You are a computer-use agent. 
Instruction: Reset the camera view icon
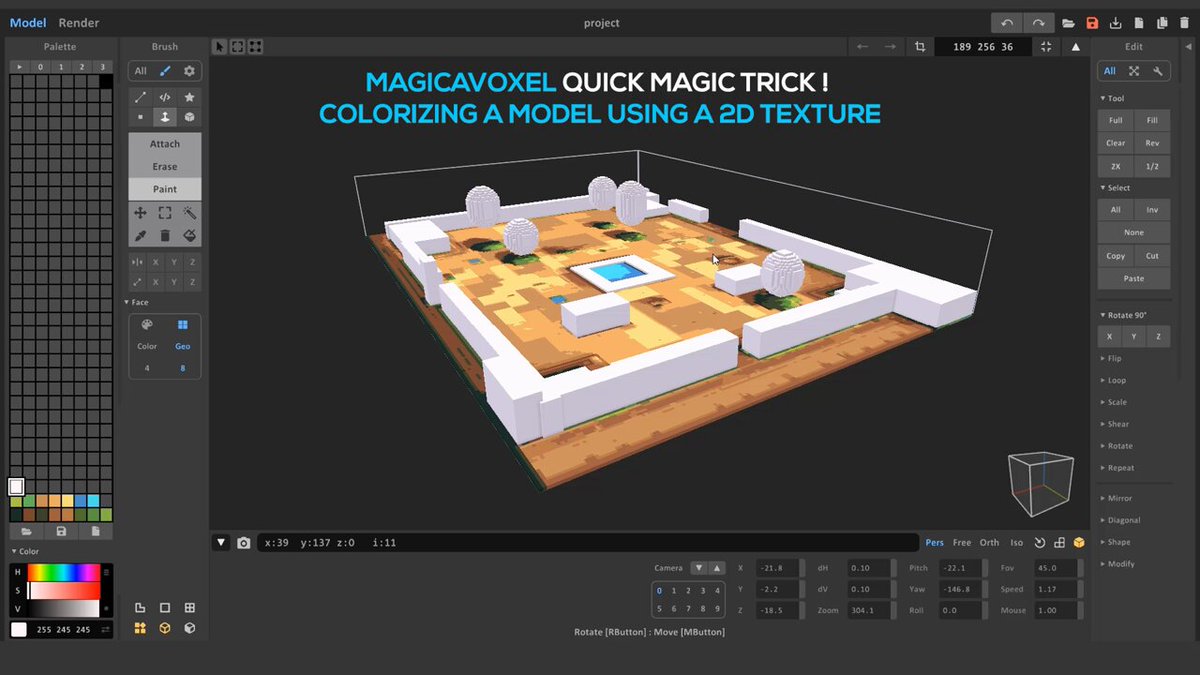pyautogui.click(x=1039, y=543)
